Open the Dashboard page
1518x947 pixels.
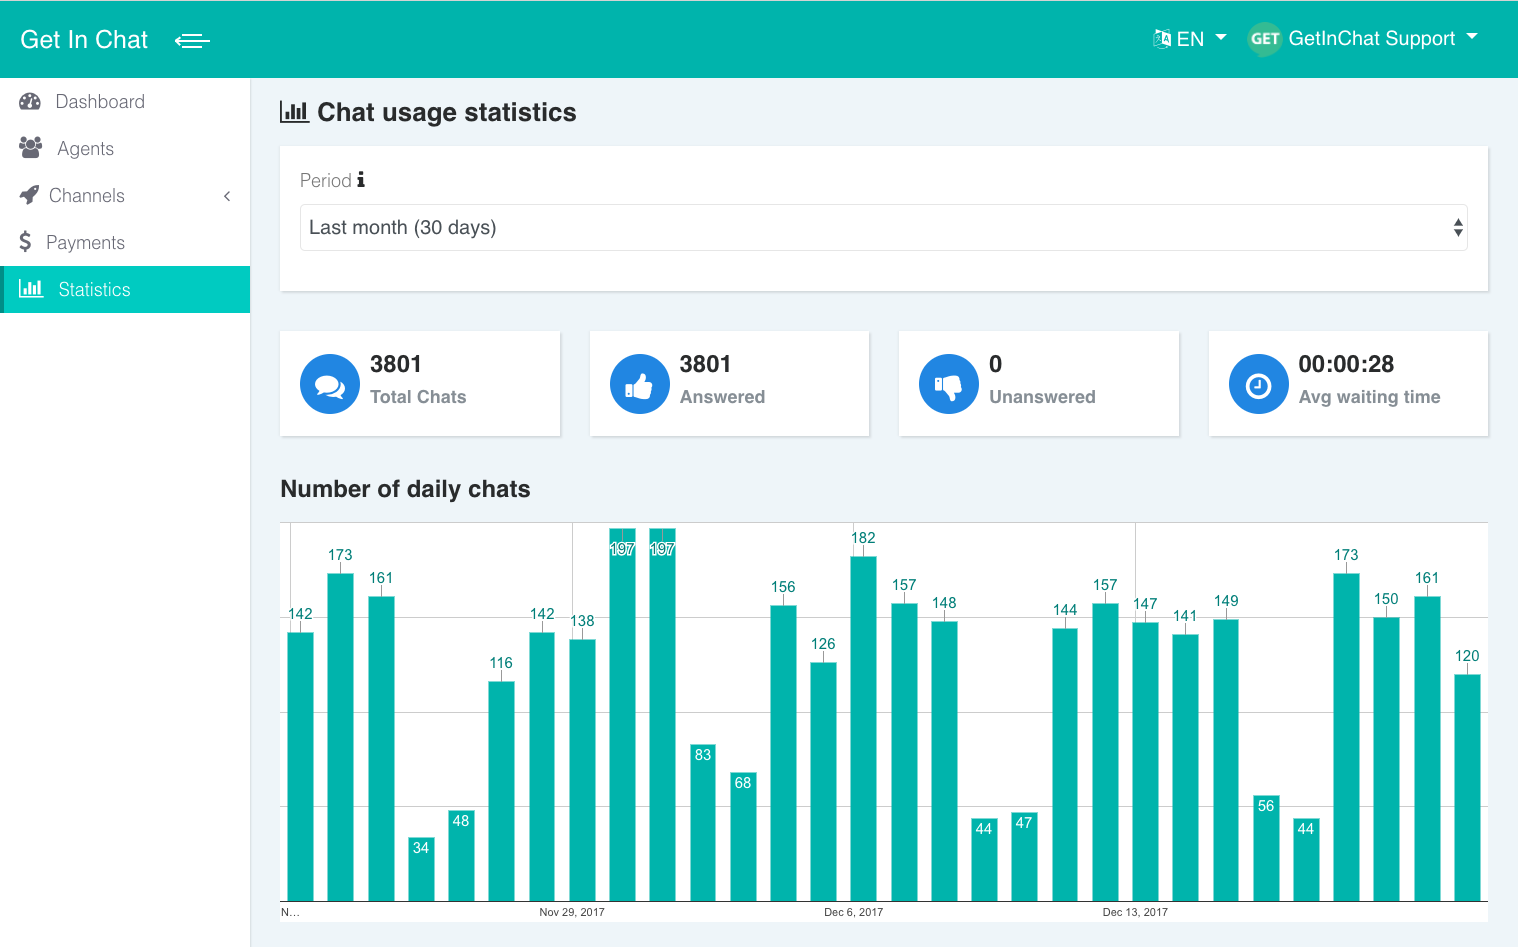click(x=125, y=101)
